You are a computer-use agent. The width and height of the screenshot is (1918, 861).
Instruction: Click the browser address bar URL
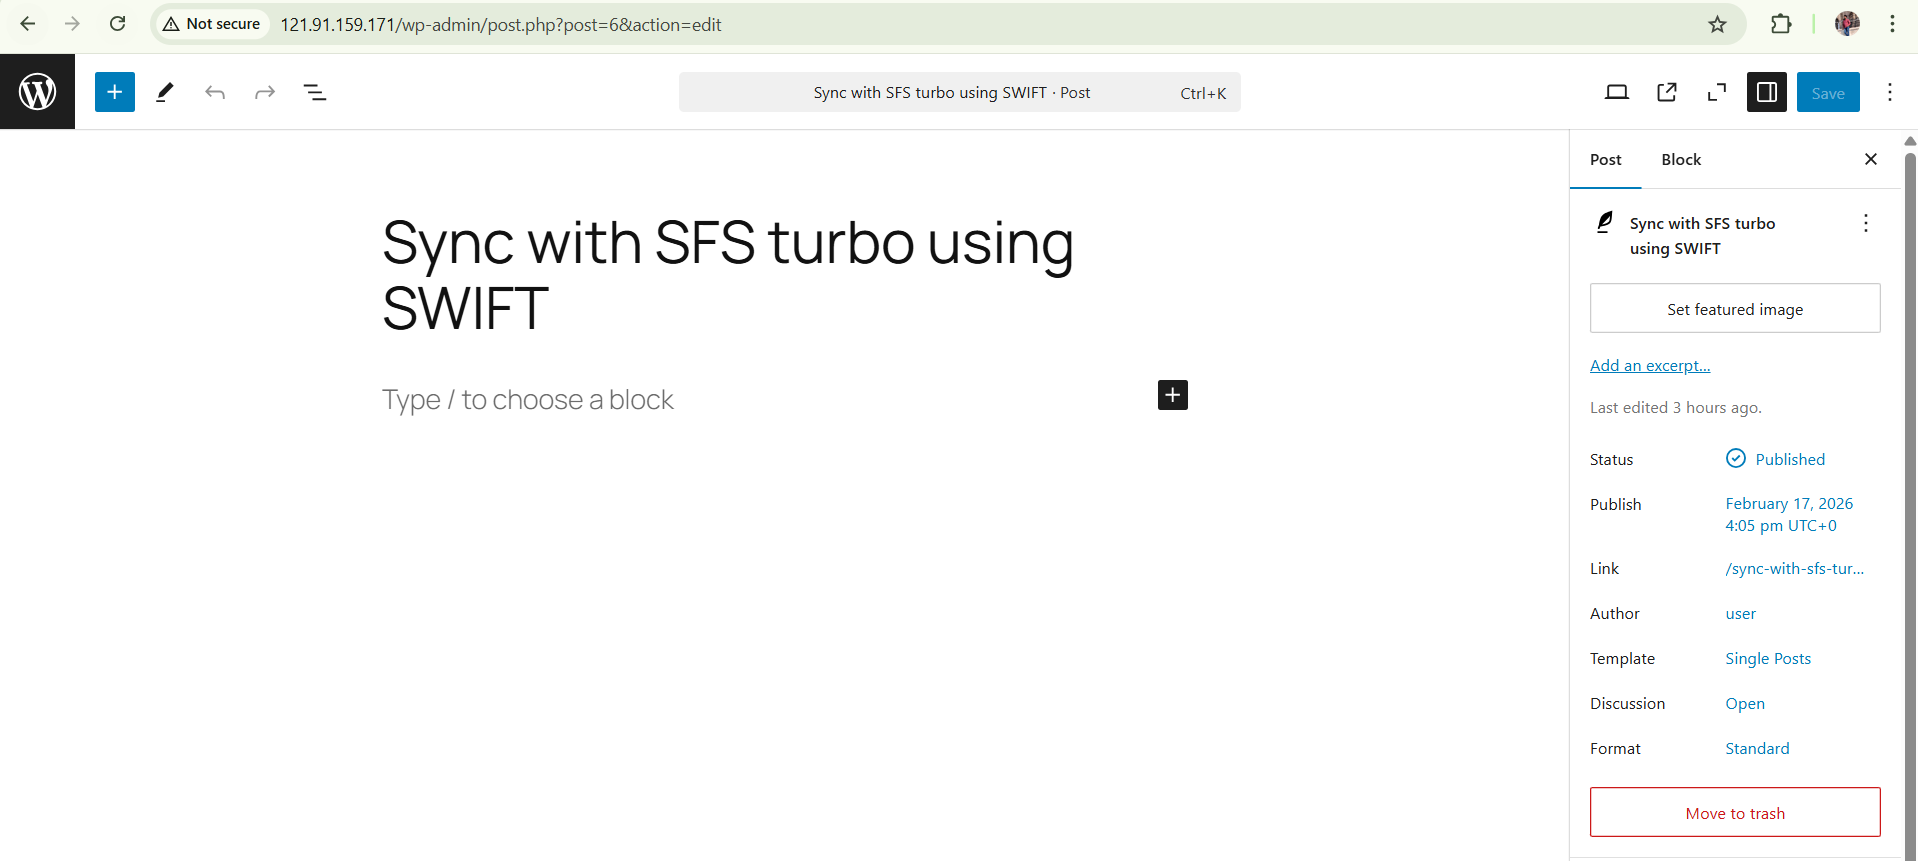click(x=500, y=25)
